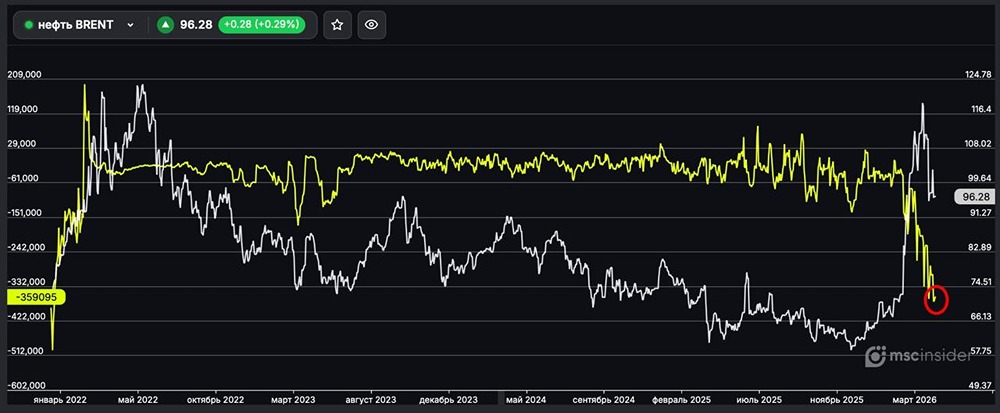Screen dimensions: 1000x413
Task: Click the yellow -359095 value label
Action: coord(35,297)
